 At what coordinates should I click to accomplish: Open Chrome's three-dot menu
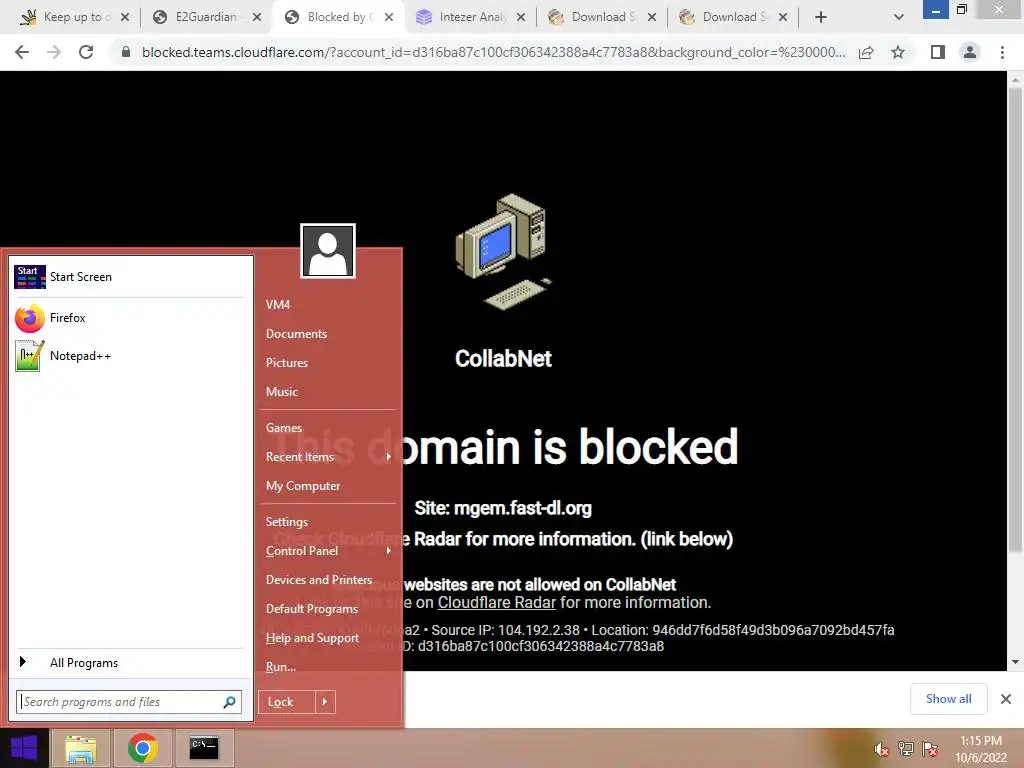click(1002, 52)
